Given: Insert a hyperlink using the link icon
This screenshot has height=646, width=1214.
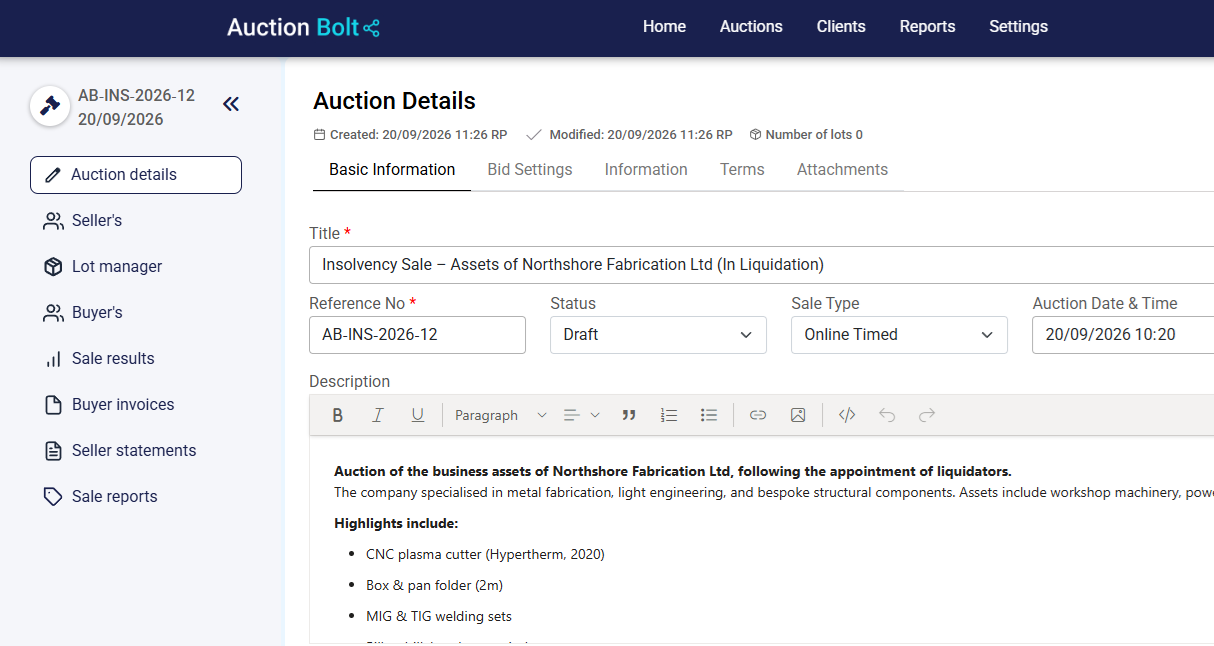Looking at the screenshot, I should (758, 415).
